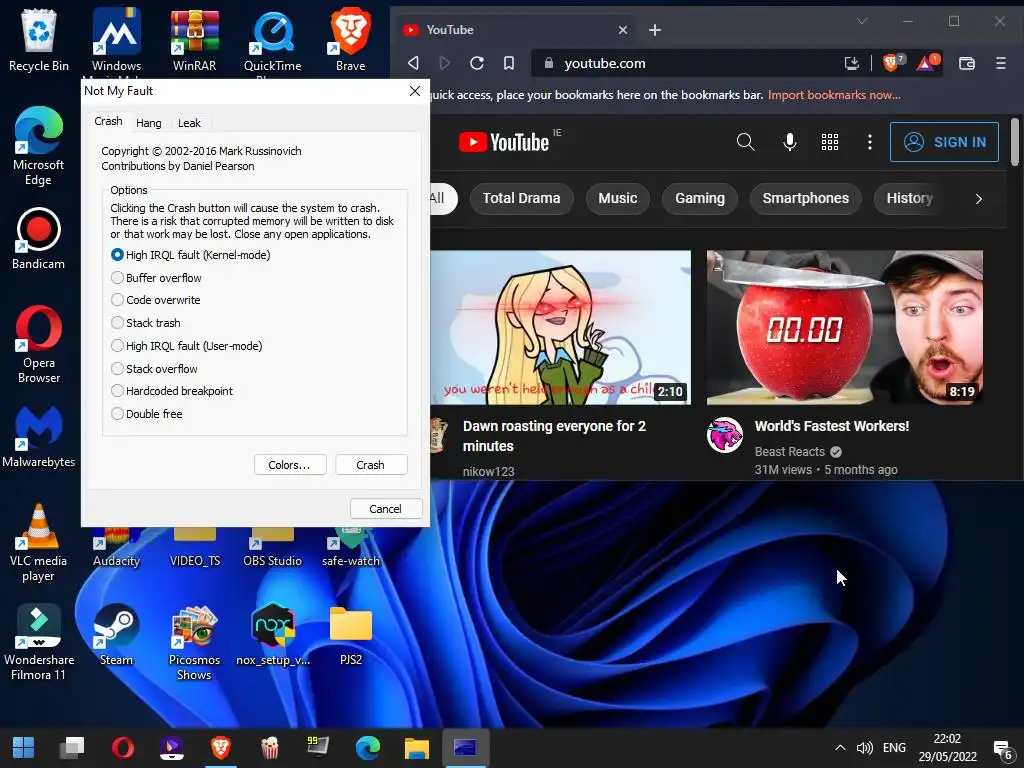Select Code overwrite radio option

[x=156, y=300]
